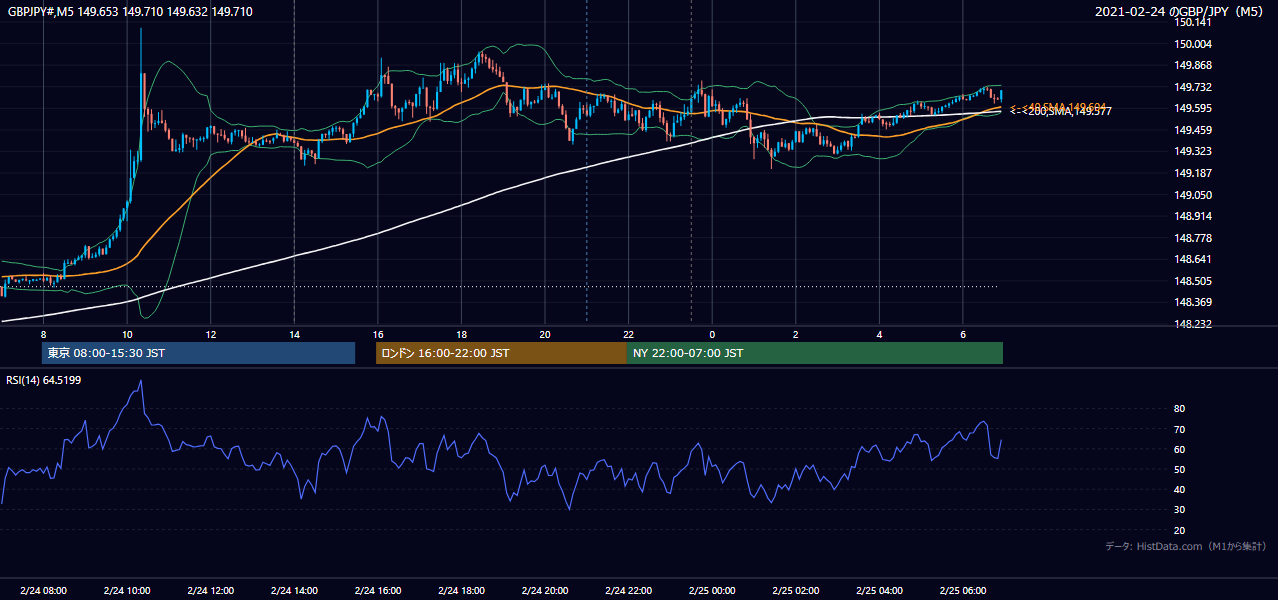Click price axis label 148.505
Image resolution: width=1278 pixels, height=600 pixels.
point(1193,281)
